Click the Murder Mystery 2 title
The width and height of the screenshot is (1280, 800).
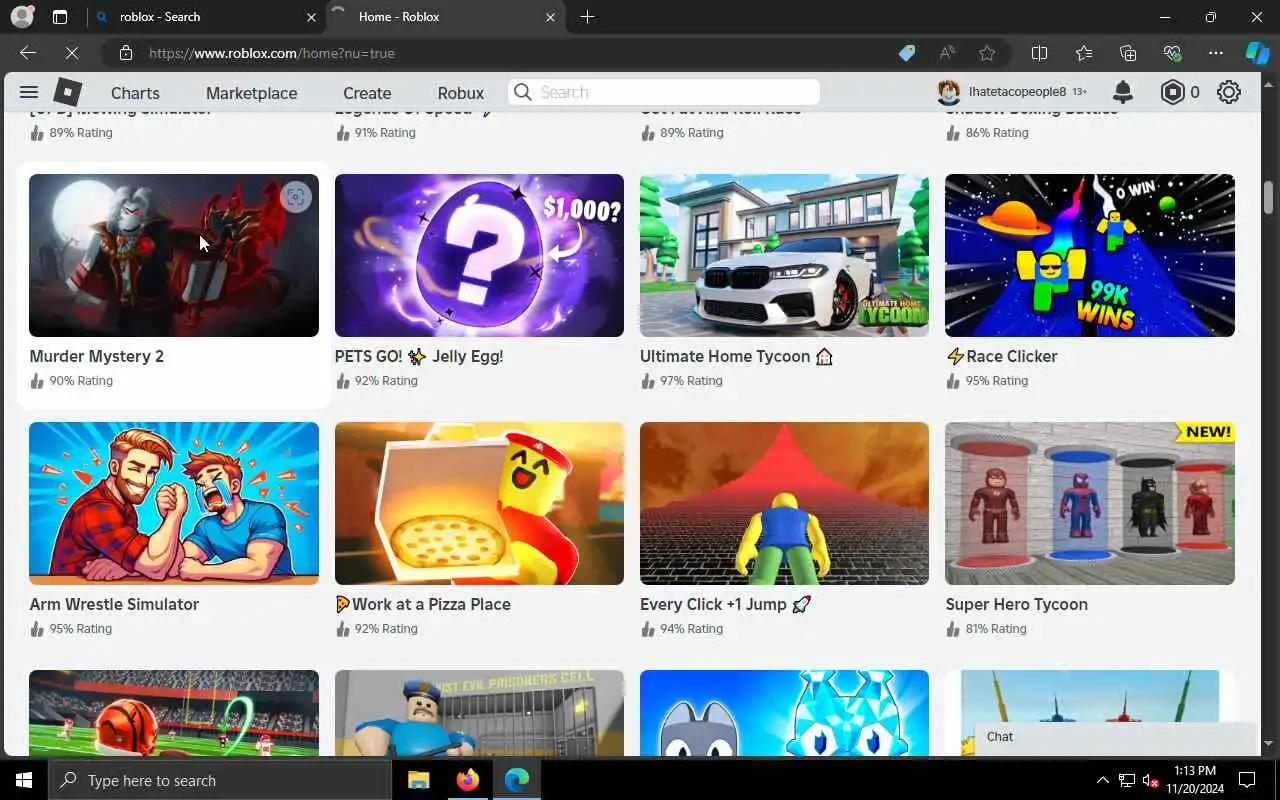pyautogui.click(x=97, y=356)
